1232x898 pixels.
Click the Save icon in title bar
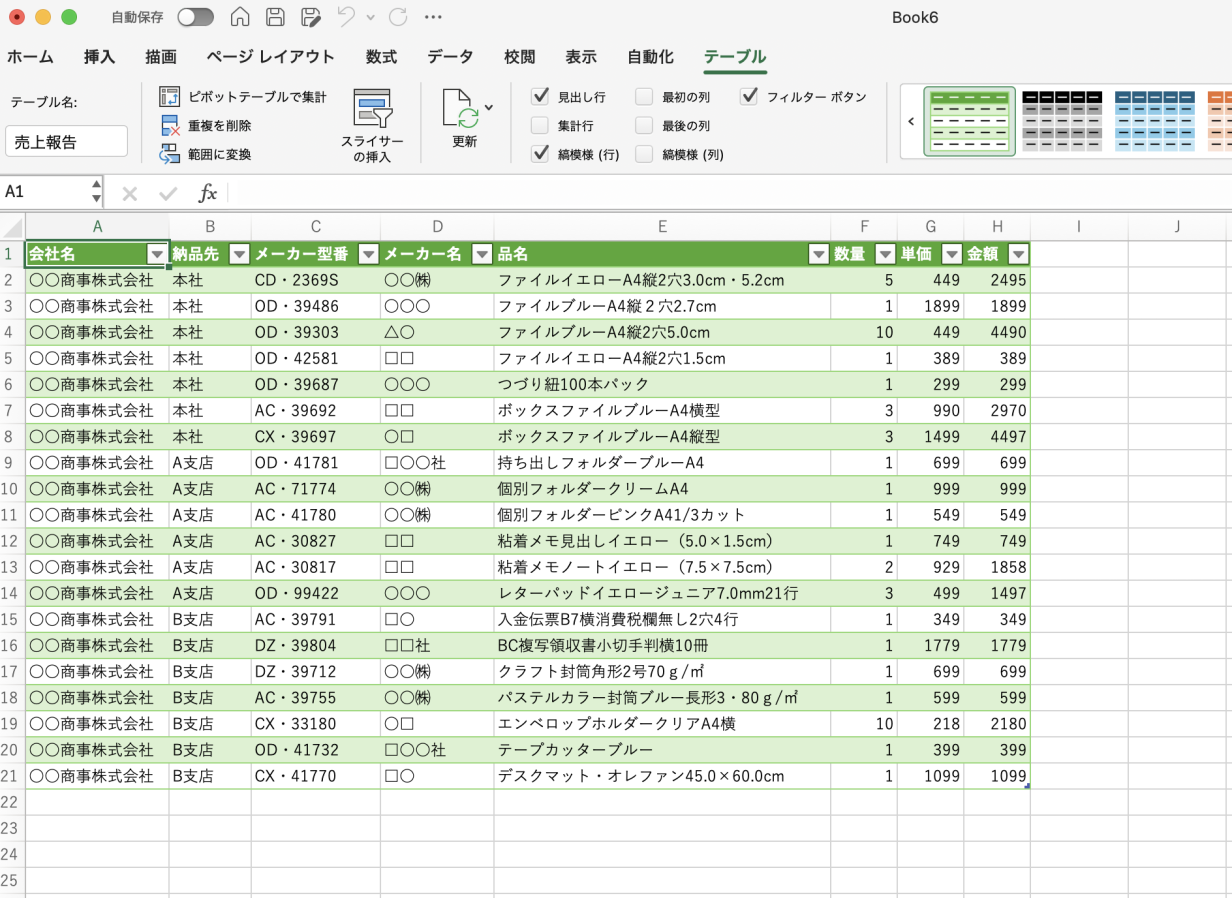[275, 17]
